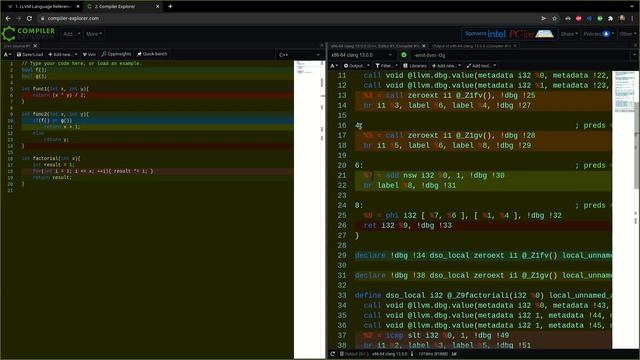Open the C++ language selector dropdown
Screen dimensions: 640x360
(x=299, y=55)
